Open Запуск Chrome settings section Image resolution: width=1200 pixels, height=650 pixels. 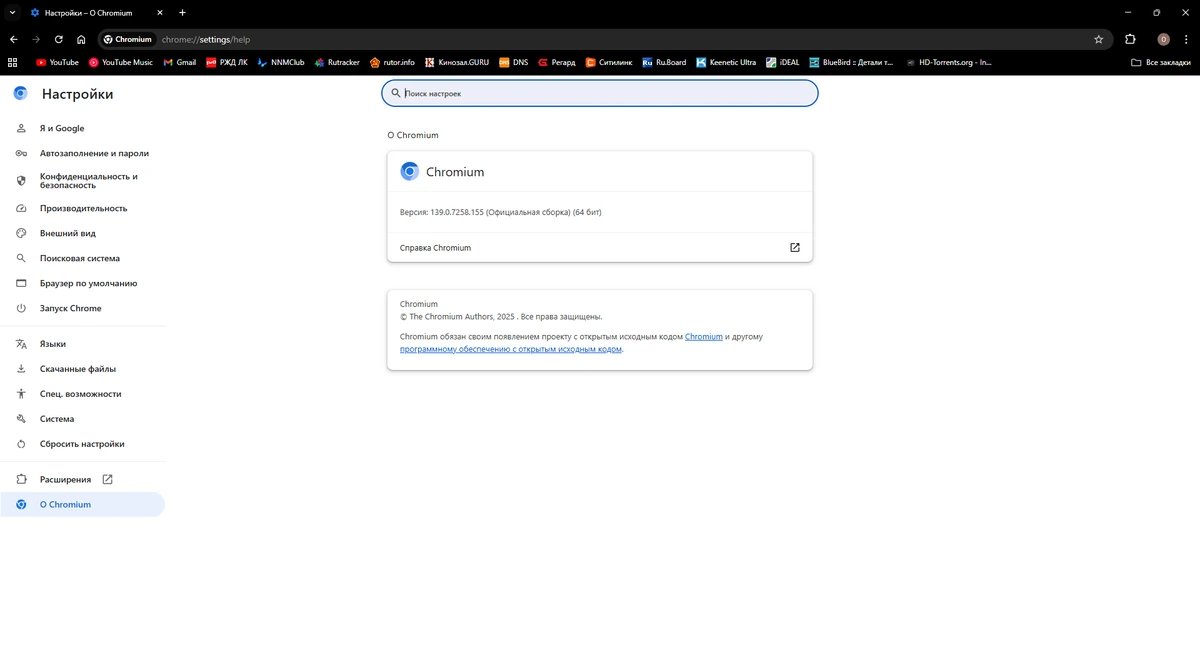[x=82, y=308]
